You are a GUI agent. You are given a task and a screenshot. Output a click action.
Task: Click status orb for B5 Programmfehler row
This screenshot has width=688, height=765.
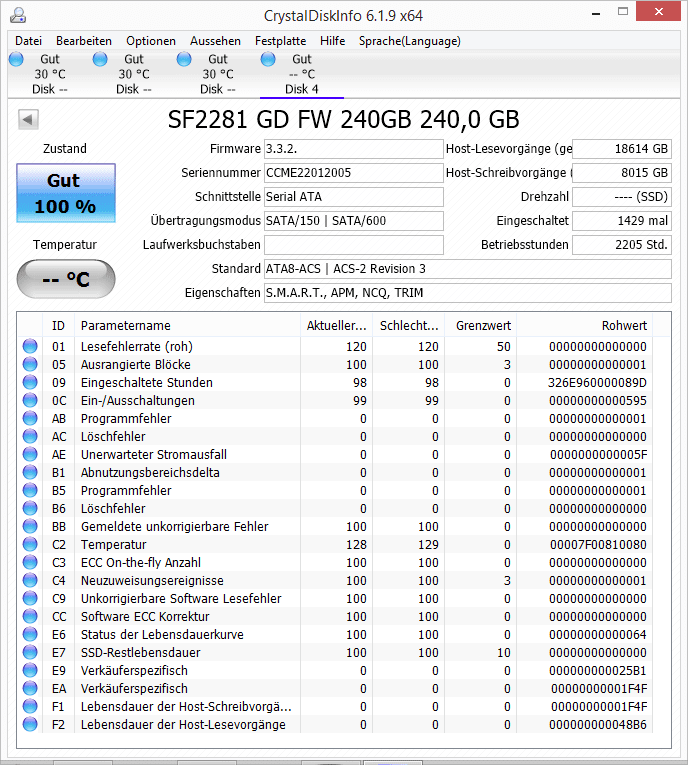tap(30, 490)
